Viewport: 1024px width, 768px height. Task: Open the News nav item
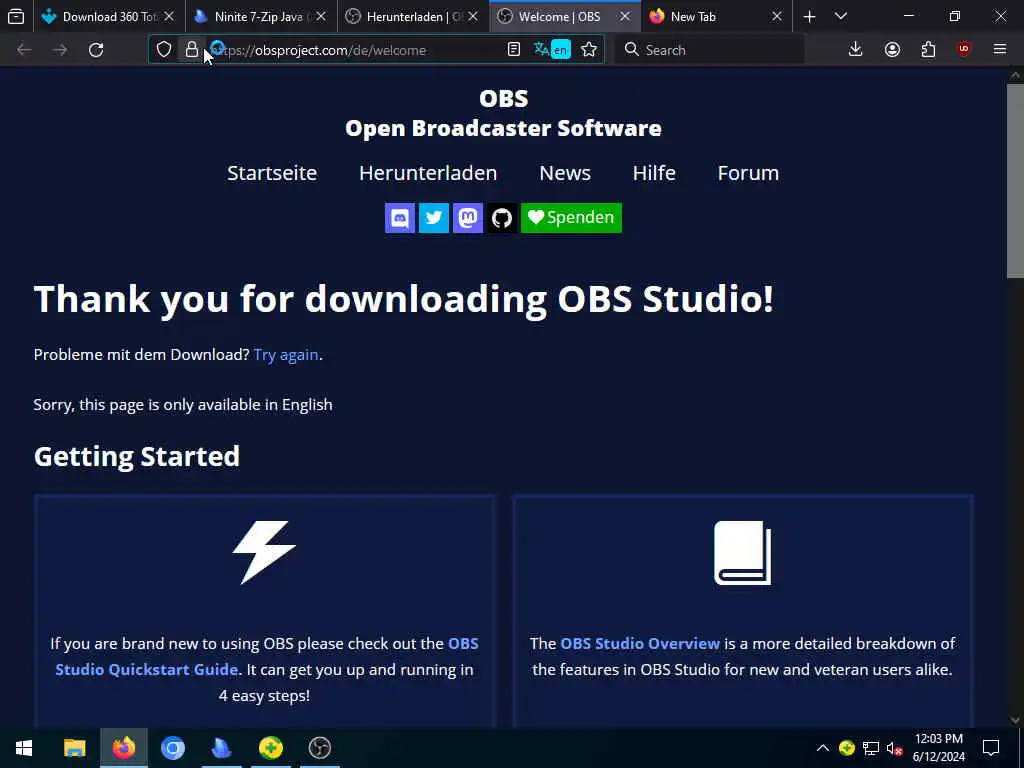(x=565, y=173)
